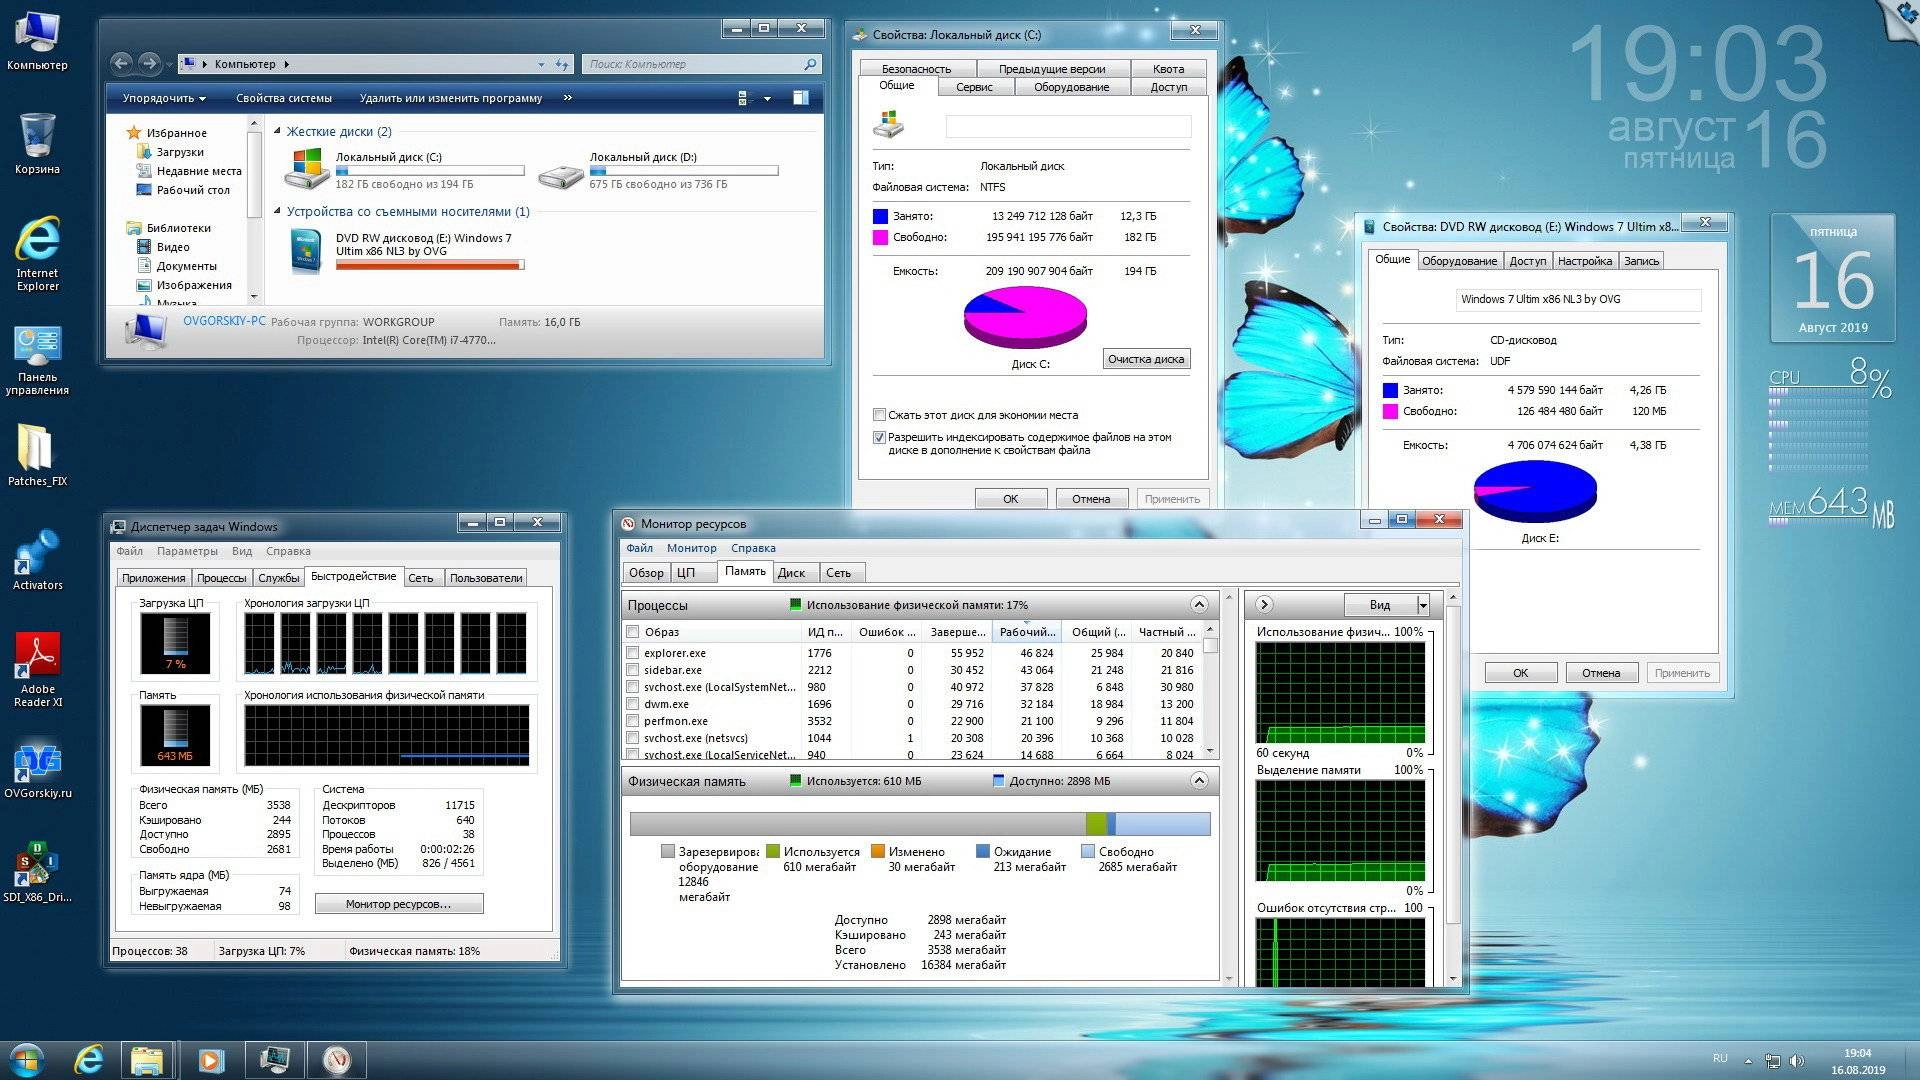Image resolution: width=1920 pixels, height=1080 pixels.
Task: Uncheck Разрешить индексировать содержимое файлов
Action: point(879,437)
